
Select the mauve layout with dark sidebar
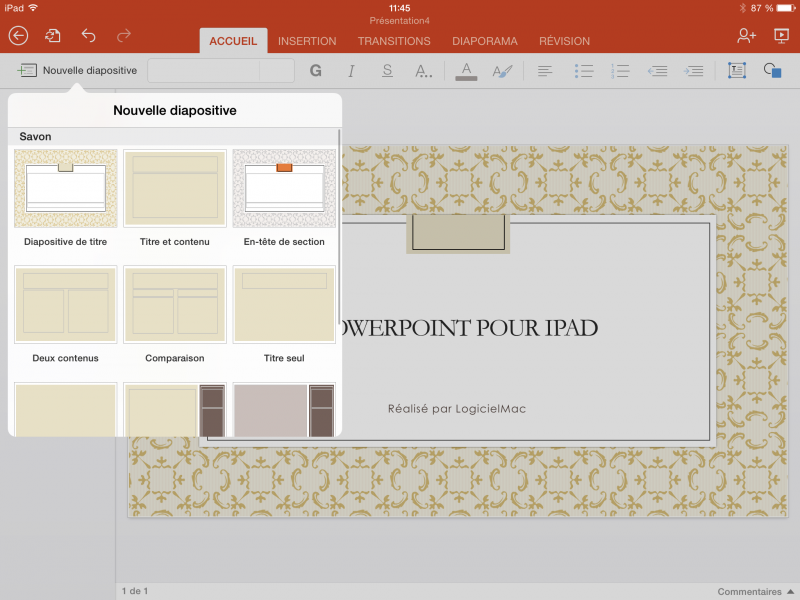pyautogui.click(x=284, y=409)
